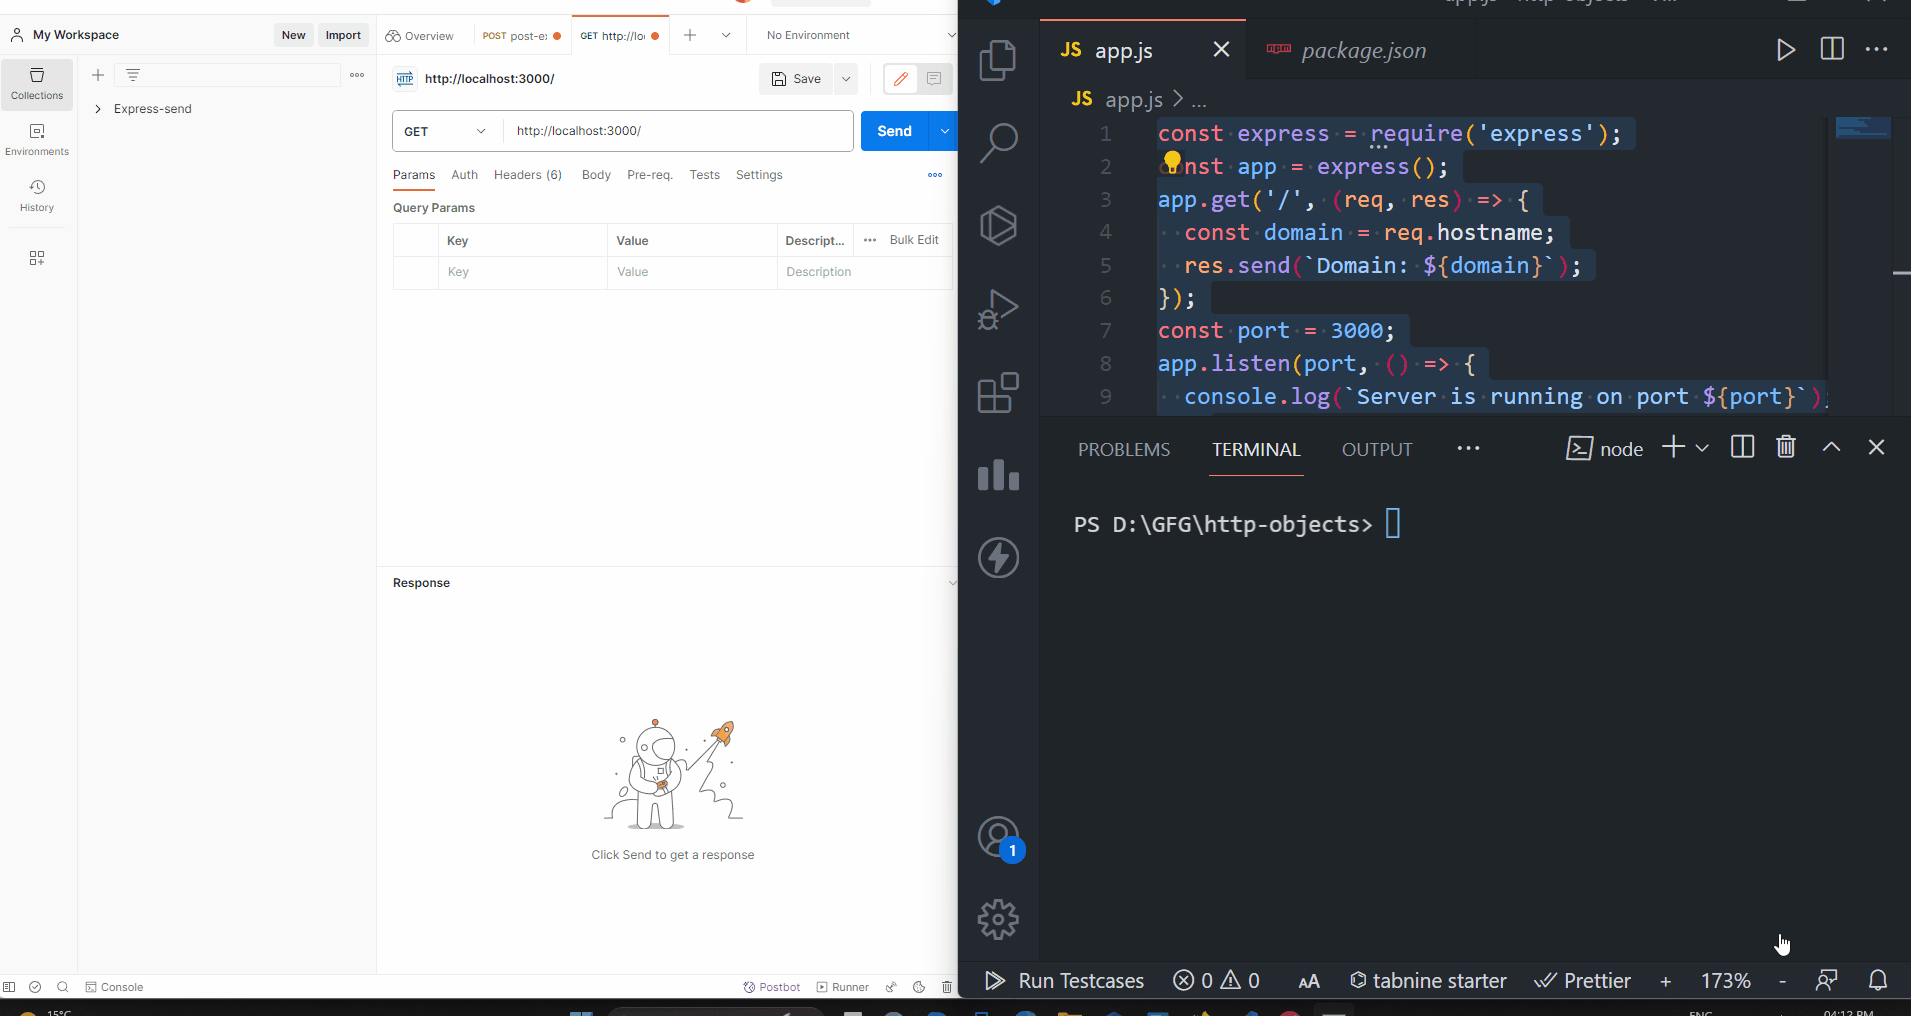
Task: Open the Run and Debug view in VS Code
Action: (x=998, y=309)
